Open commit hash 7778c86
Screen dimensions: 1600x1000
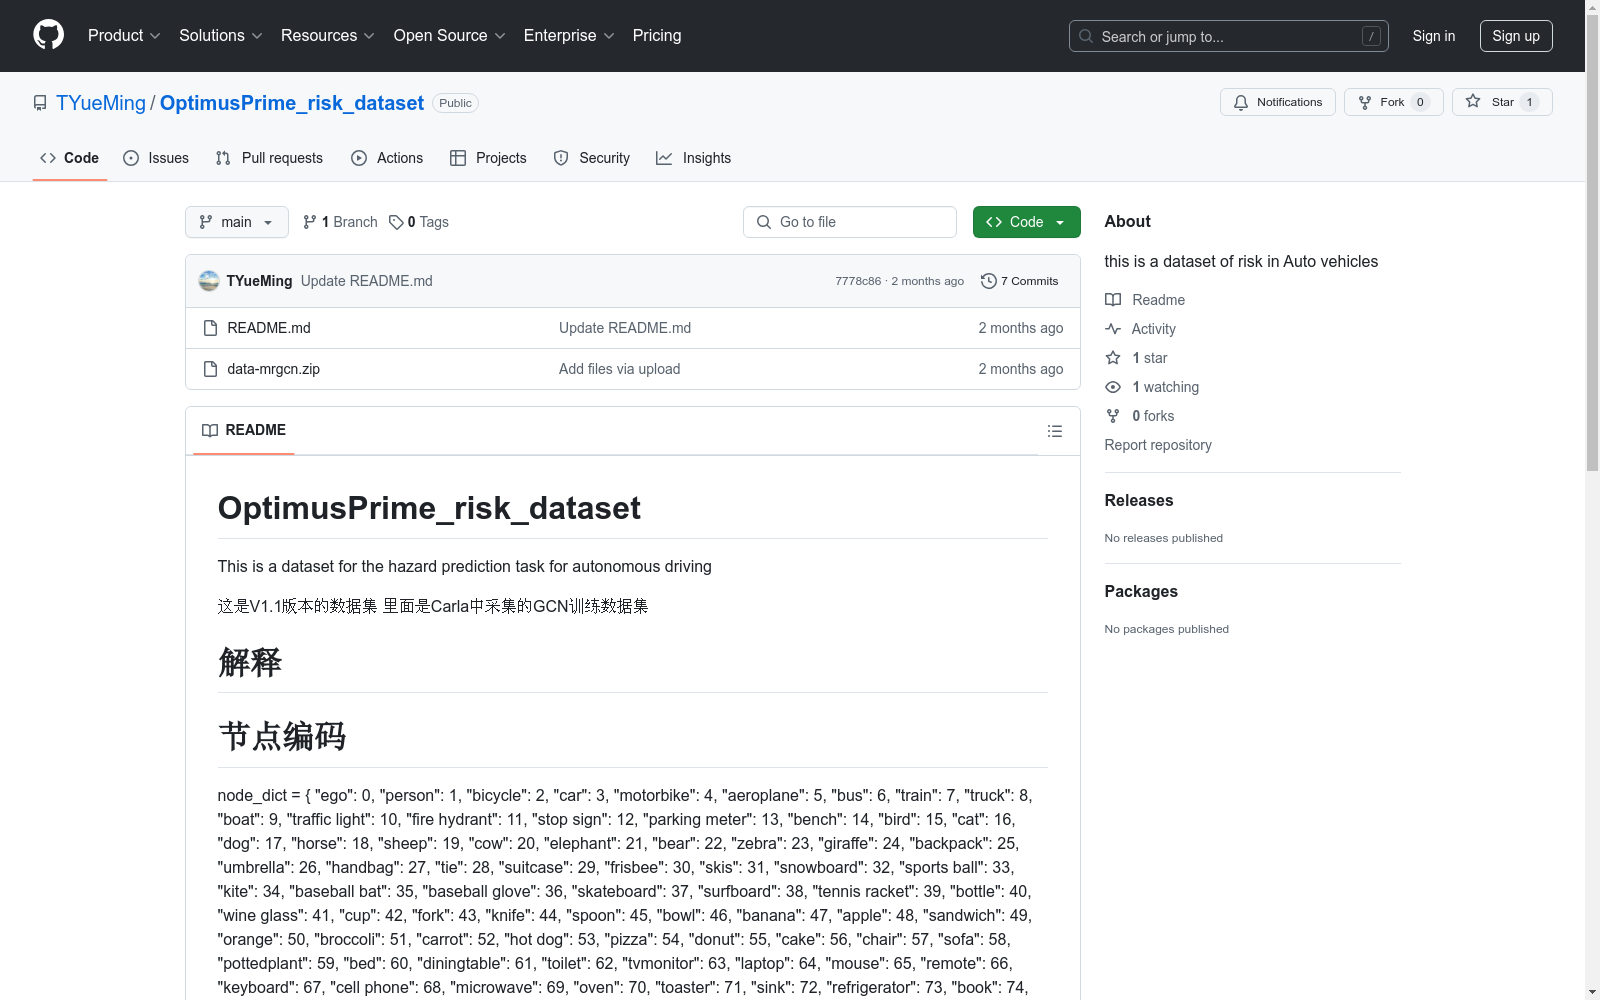pyautogui.click(x=858, y=281)
